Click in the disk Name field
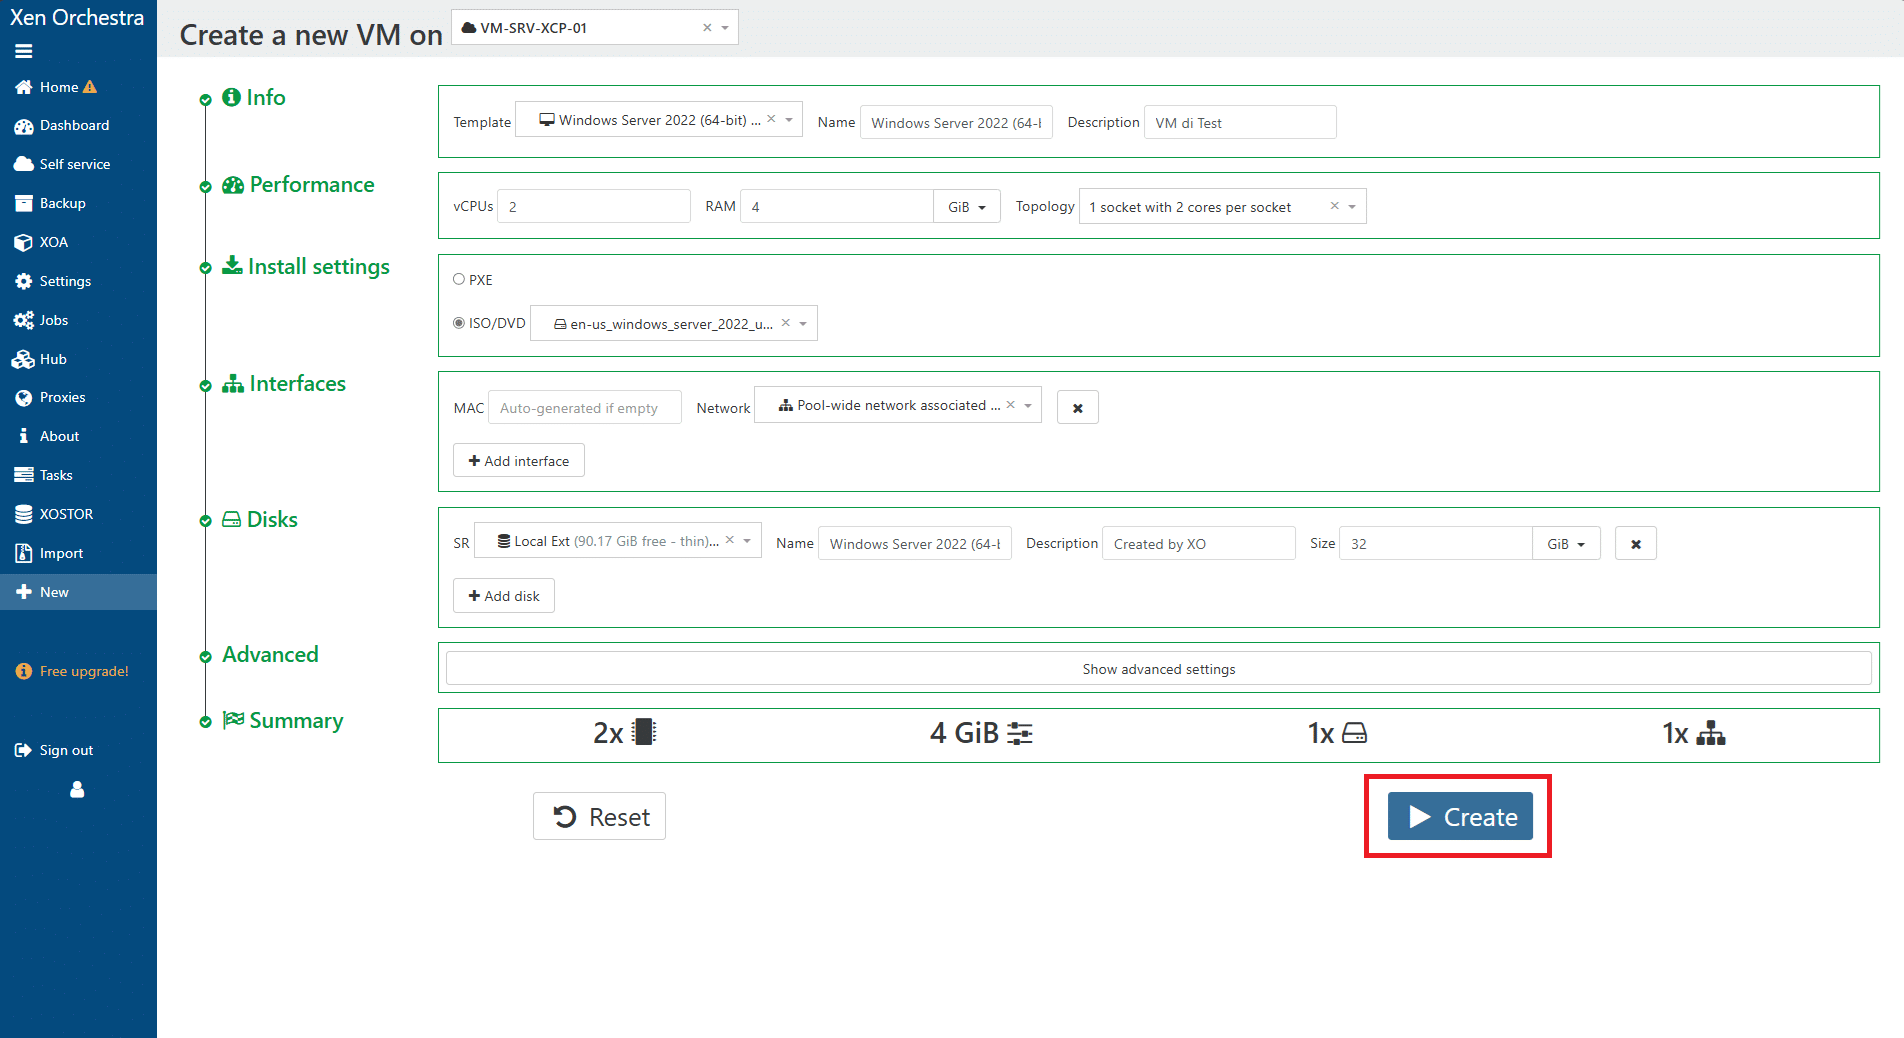Image resolution: width=1904 pixels, height=1038 pixels. (x=915, y=544)
